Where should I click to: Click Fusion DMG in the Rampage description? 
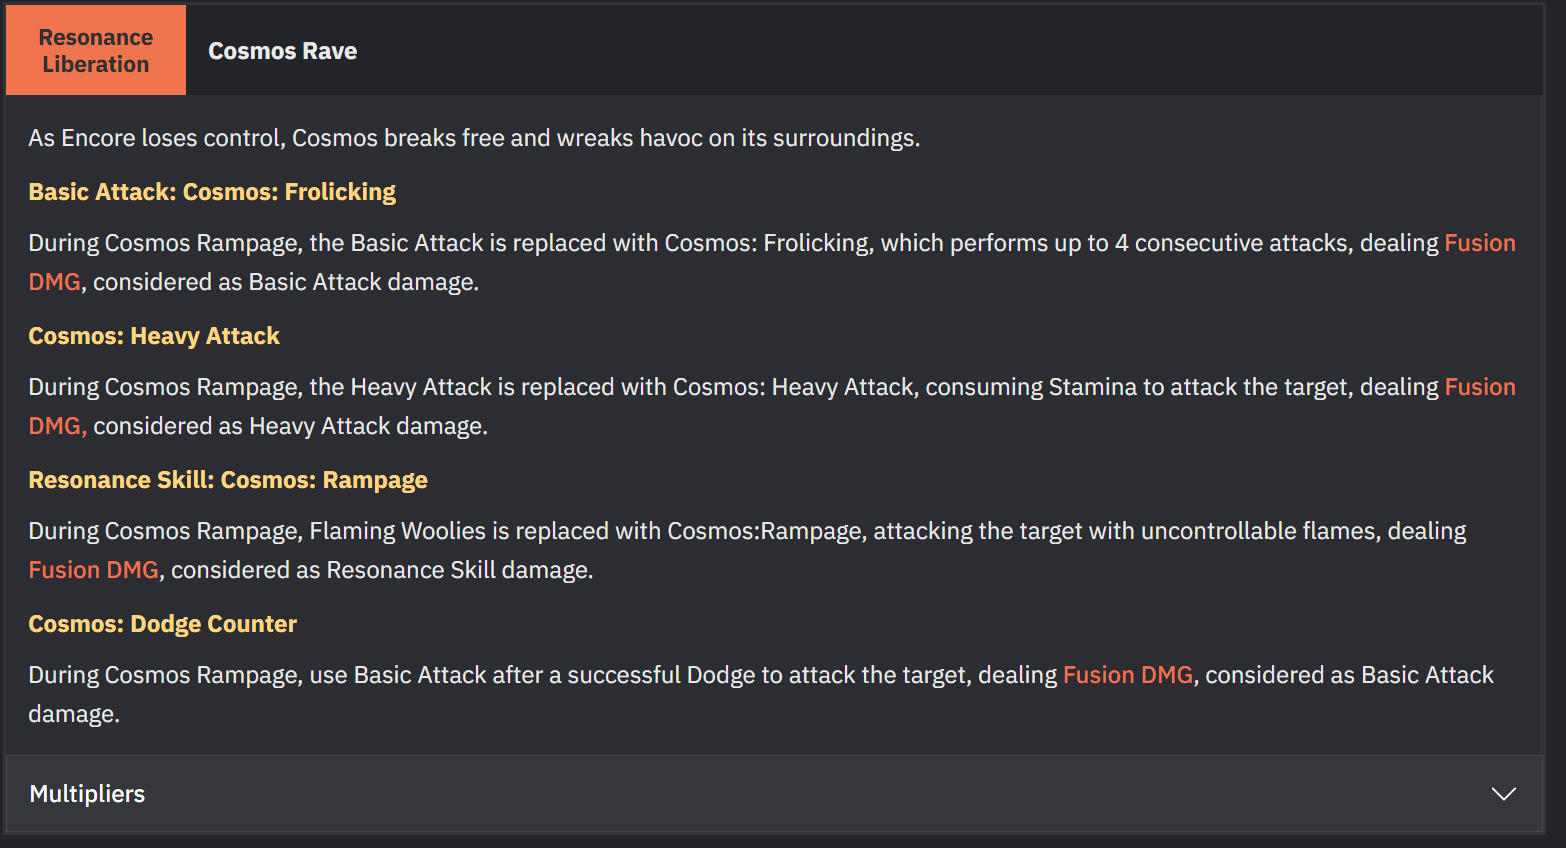pos(94,570)
